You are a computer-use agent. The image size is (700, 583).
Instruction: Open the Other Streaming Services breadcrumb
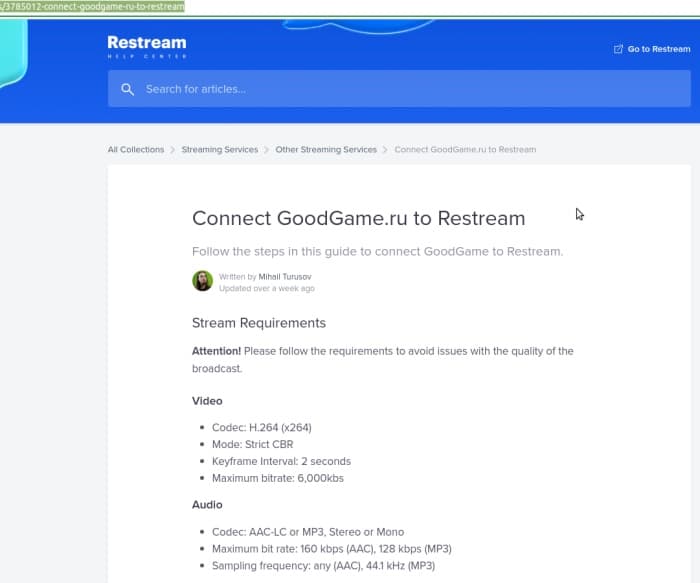click(326, 150)
